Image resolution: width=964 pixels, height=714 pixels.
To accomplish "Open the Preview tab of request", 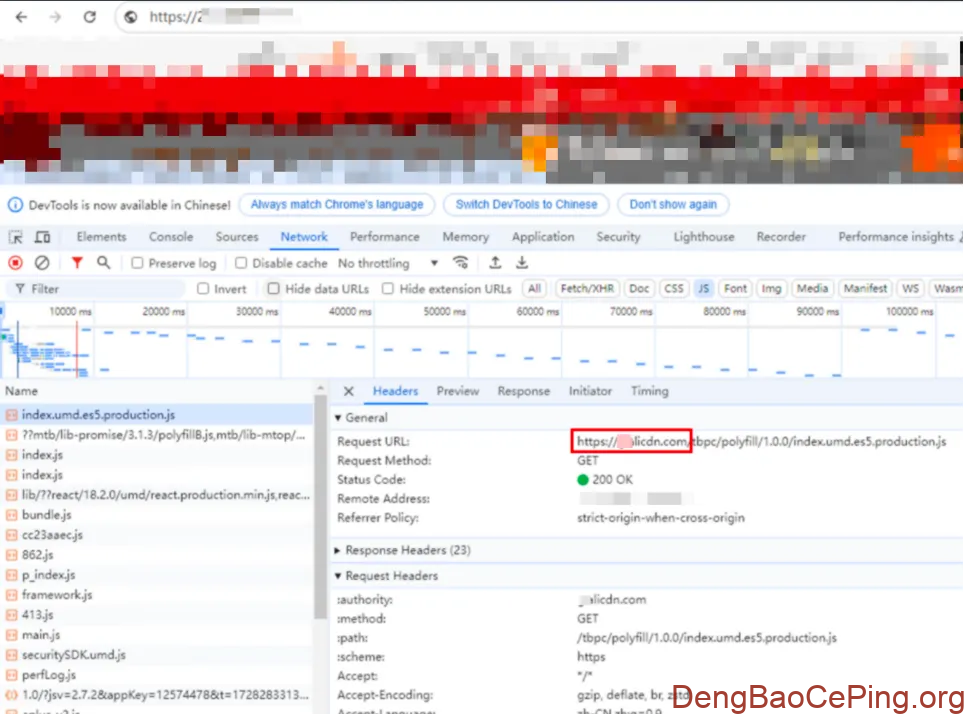I will click(x=458, y=391).
